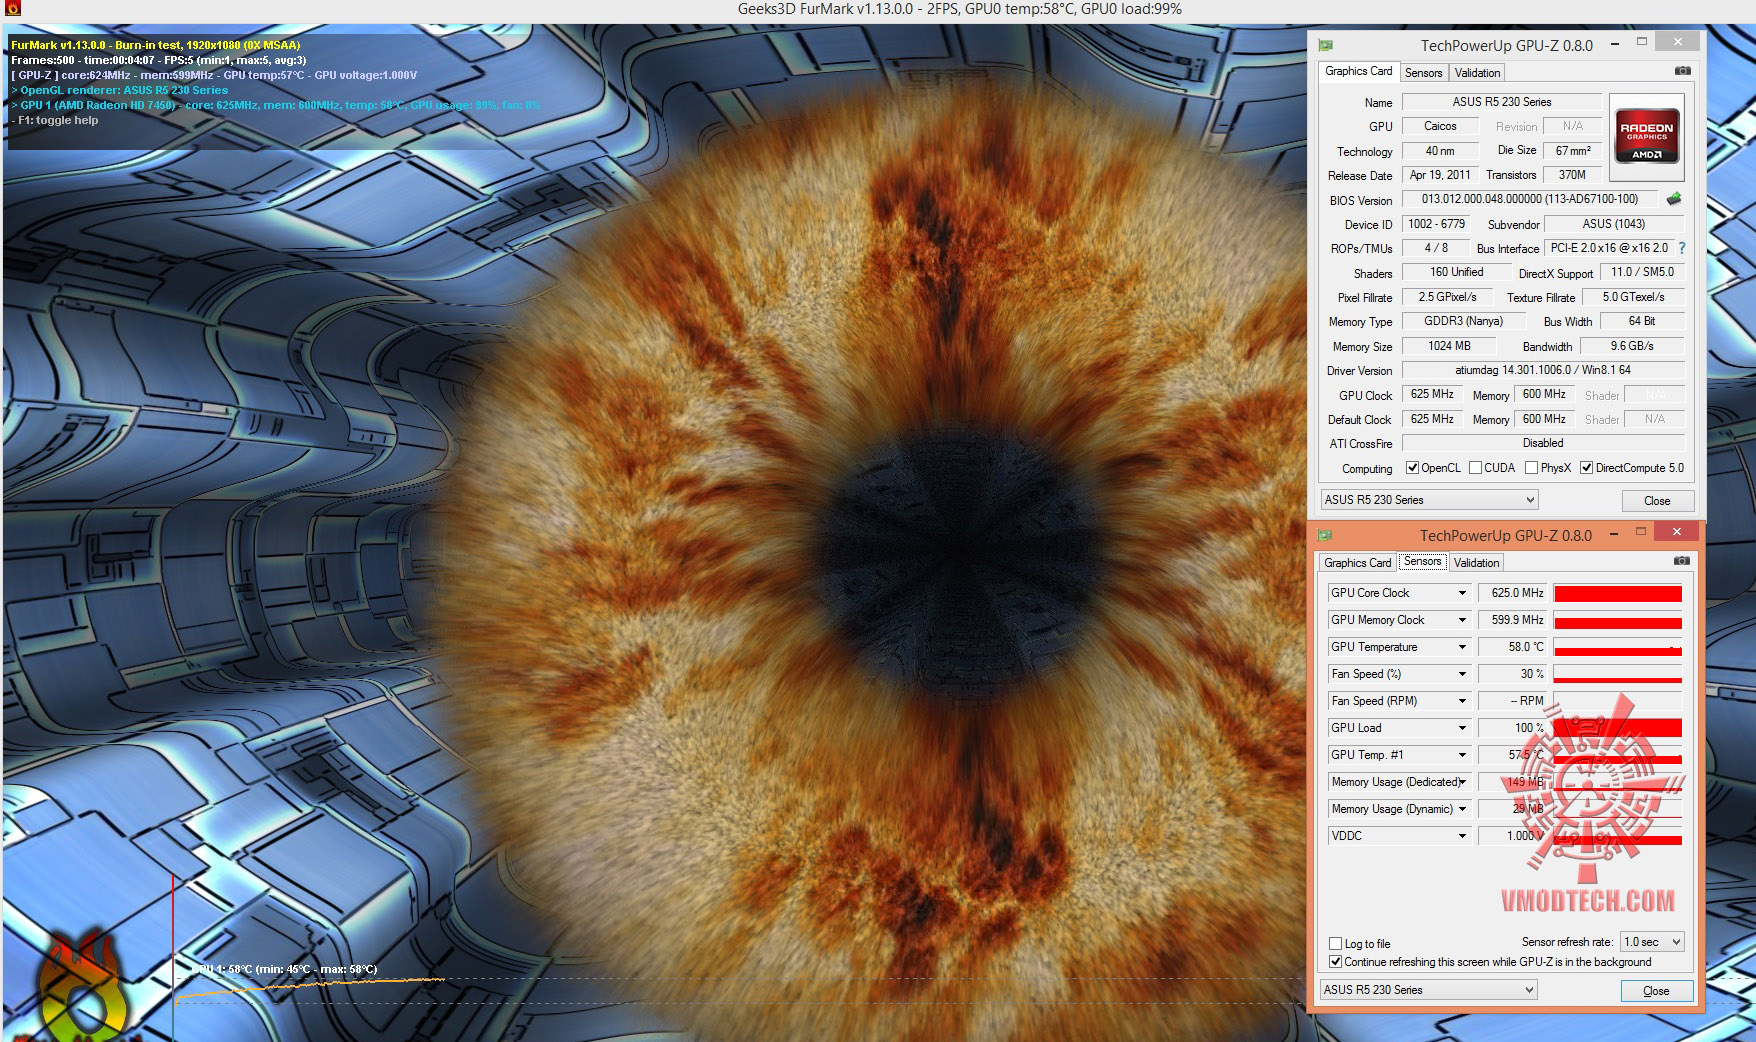Click the BIOS Version field
This screenshot has width=1756, height=1042.
(1529, 199)
